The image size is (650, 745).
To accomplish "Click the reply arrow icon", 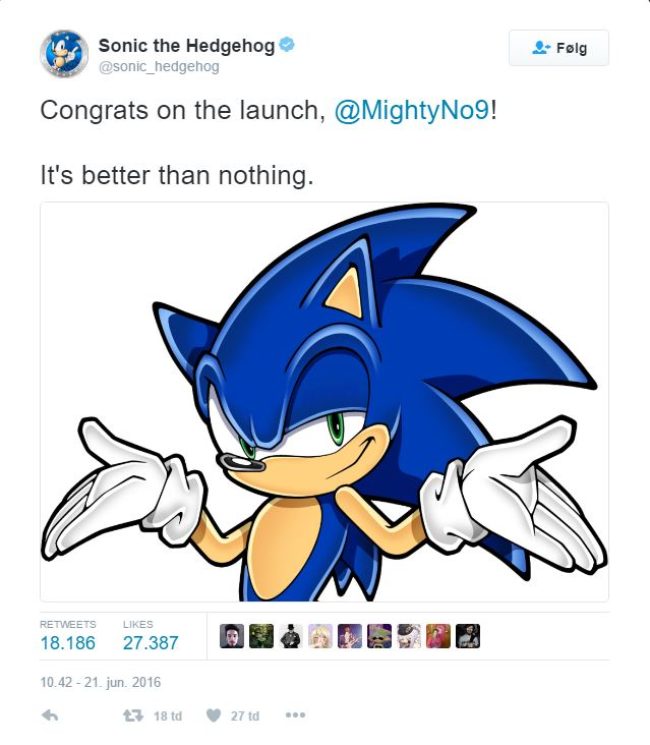I will 50,715.
